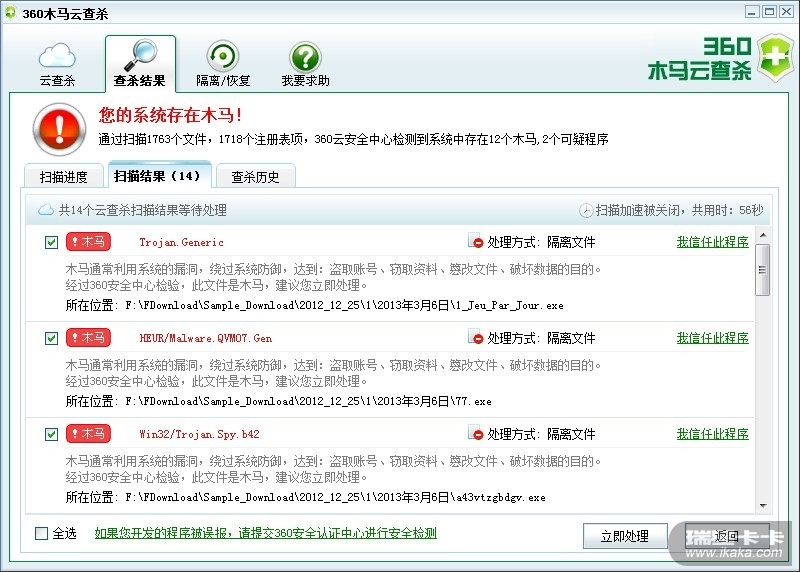The height and width of the screenshot is (572, 800).
Task: Click the results list scroll down arrow
Action: tap(763, 506)
